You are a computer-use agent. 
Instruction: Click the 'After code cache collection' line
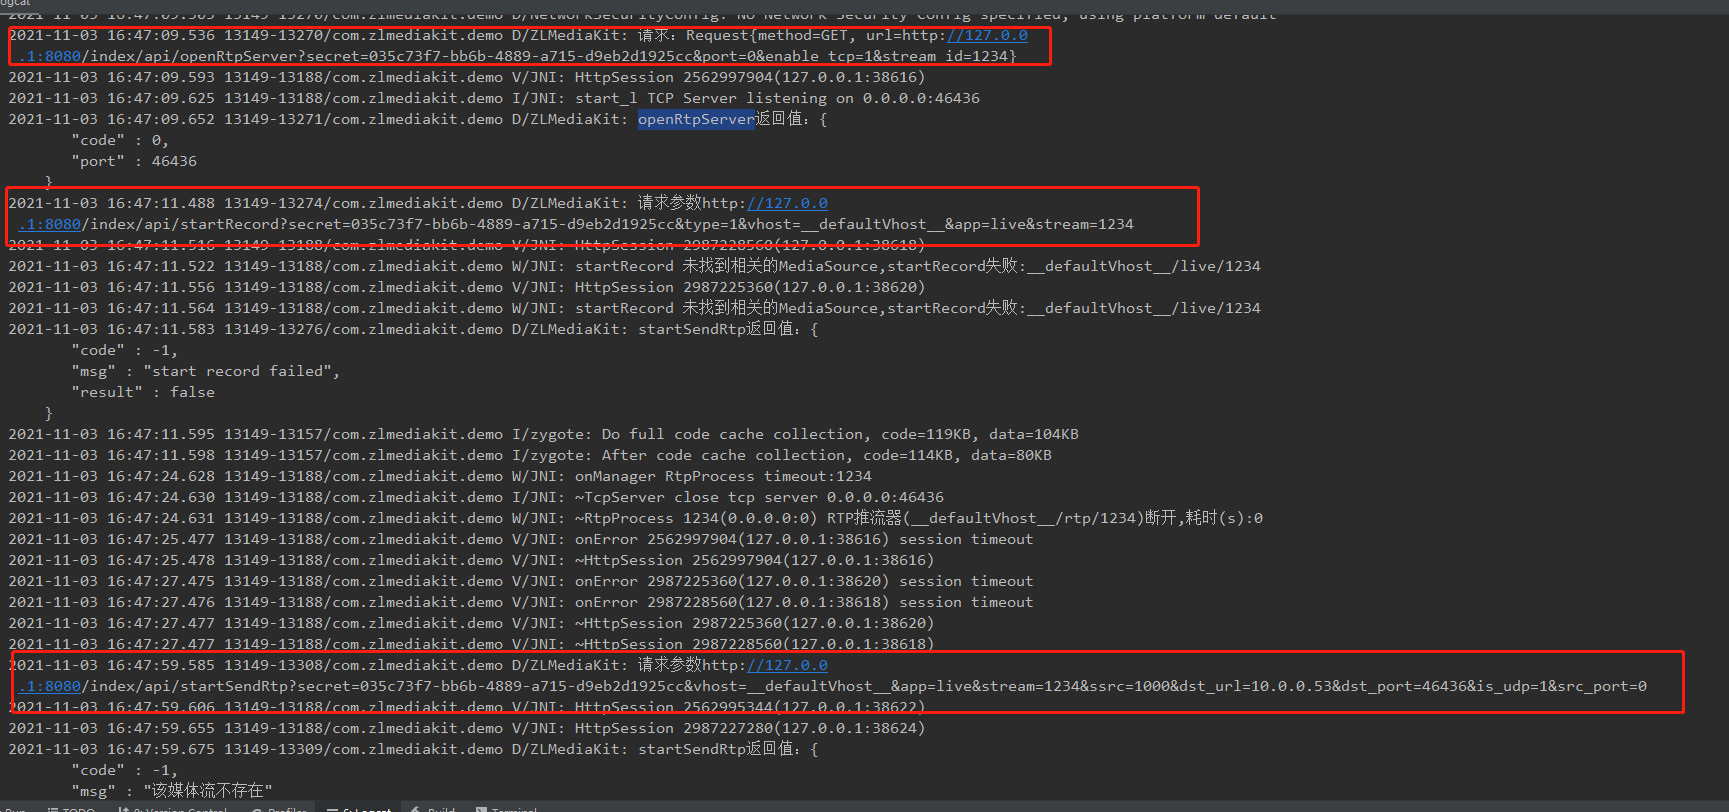530,455
